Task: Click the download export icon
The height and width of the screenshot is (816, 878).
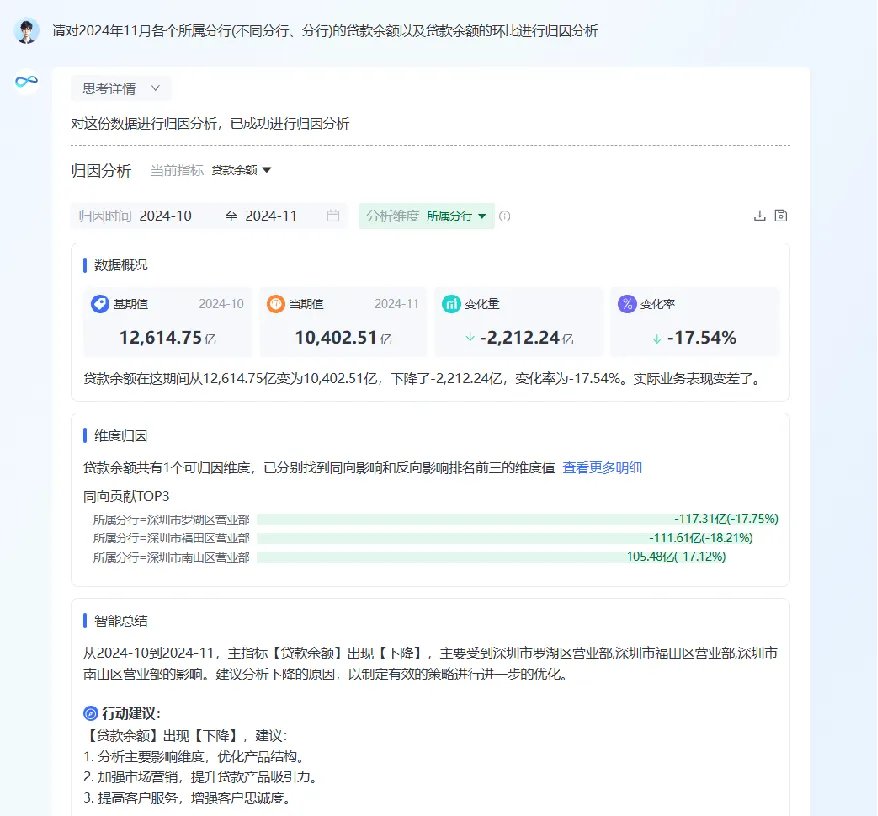Action: 759,216
